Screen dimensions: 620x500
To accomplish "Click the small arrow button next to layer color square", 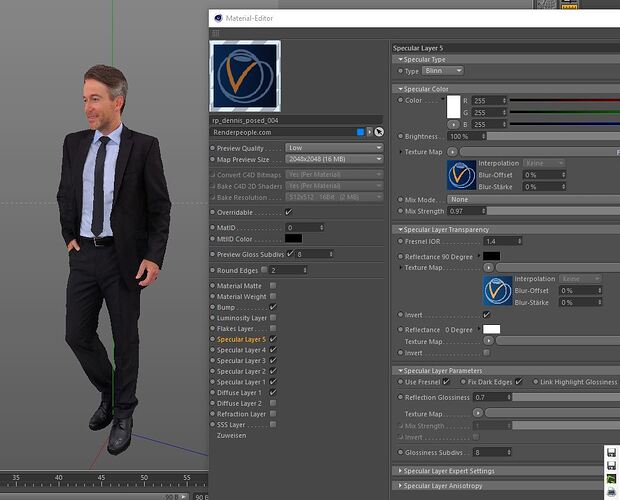I will point(370,132).
